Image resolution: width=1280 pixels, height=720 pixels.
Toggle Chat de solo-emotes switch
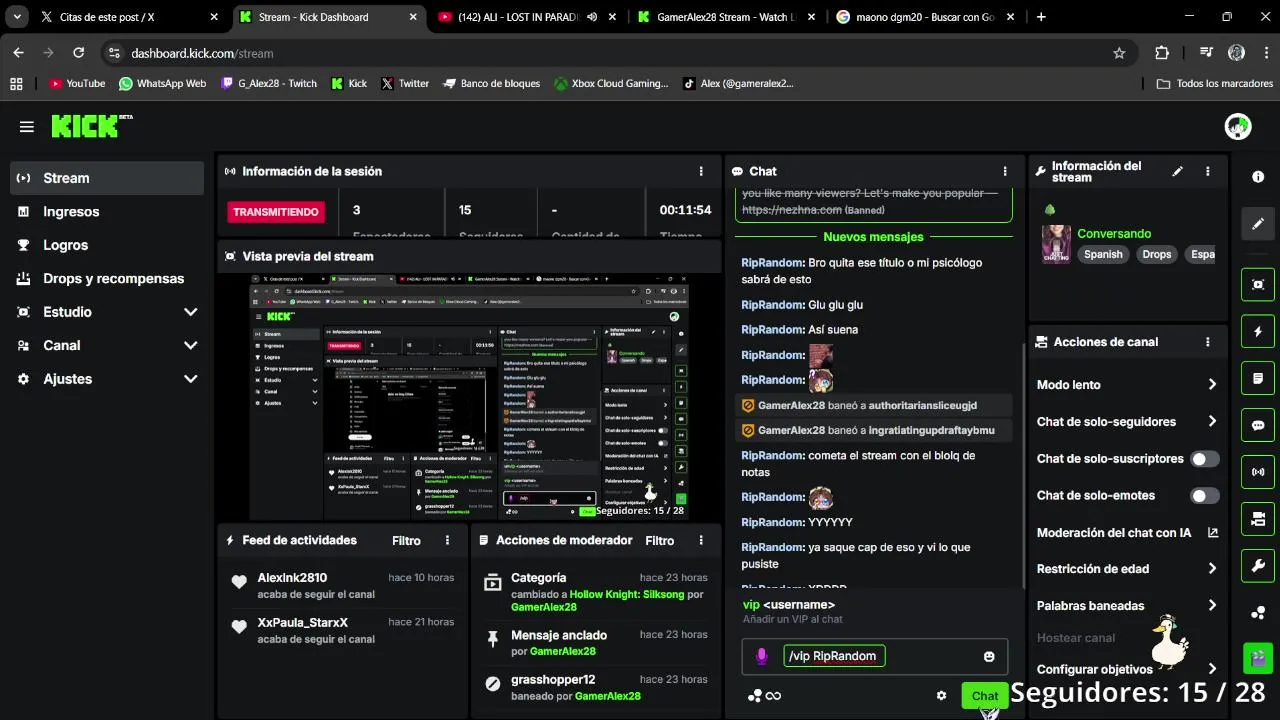click(x=1205, y=496)
